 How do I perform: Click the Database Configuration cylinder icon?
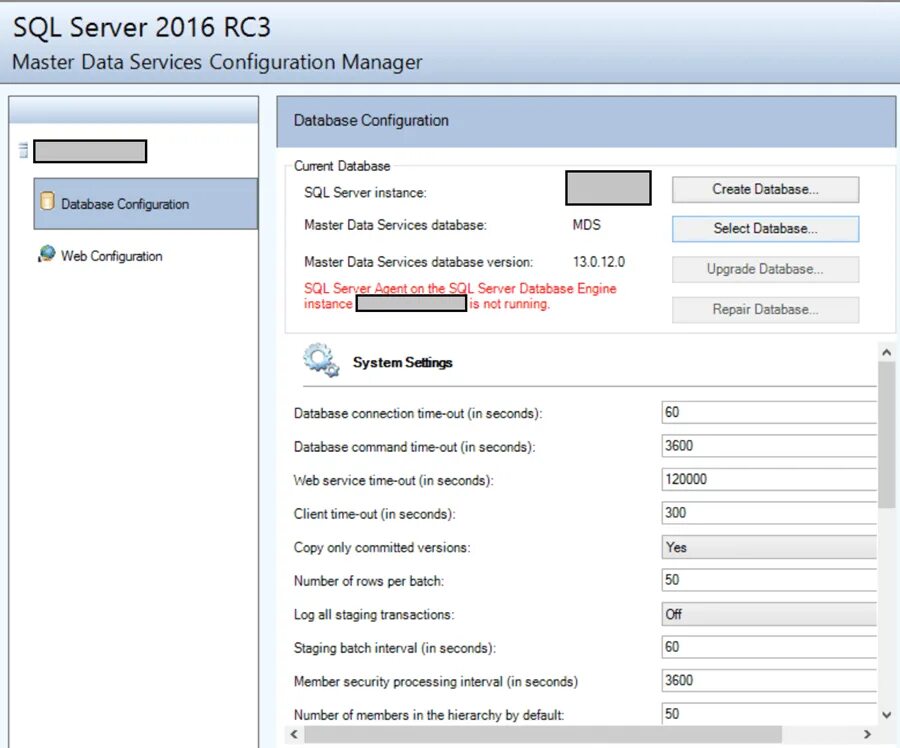[x=47, y=201]
